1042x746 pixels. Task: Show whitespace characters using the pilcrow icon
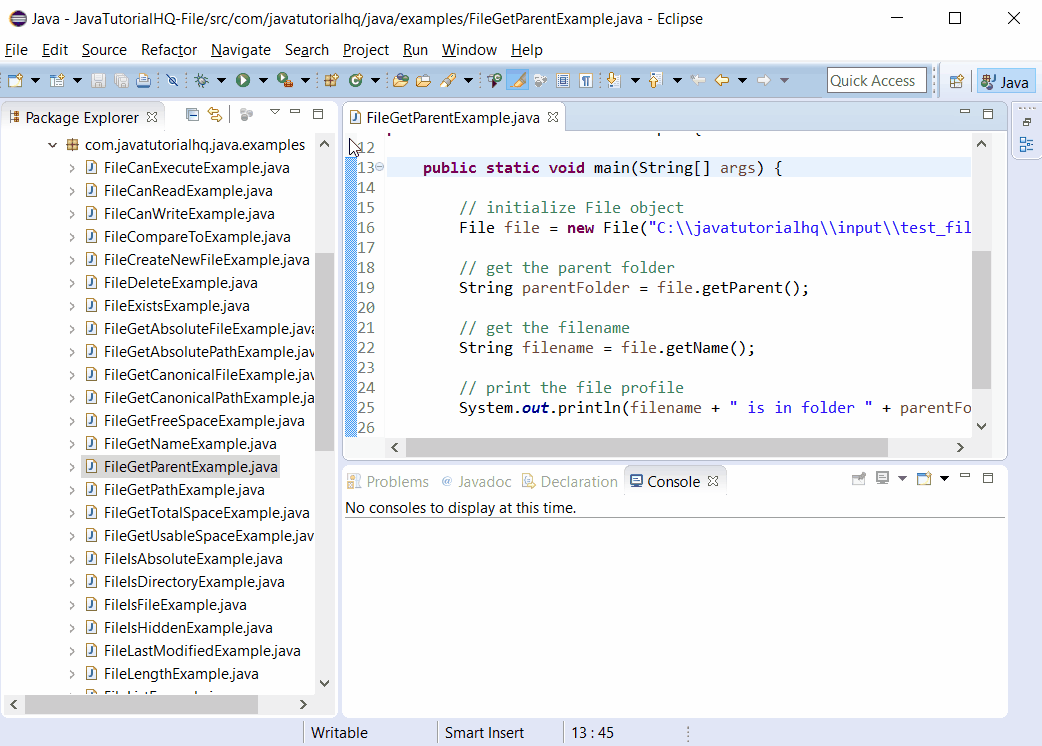pyautogui.click(x=585, y=80)
